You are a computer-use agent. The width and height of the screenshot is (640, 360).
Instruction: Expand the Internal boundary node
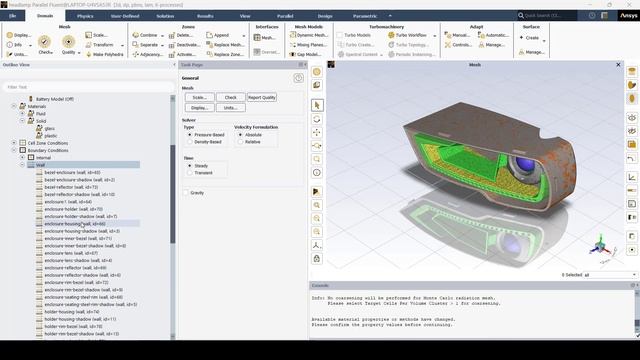coord(22,158)
